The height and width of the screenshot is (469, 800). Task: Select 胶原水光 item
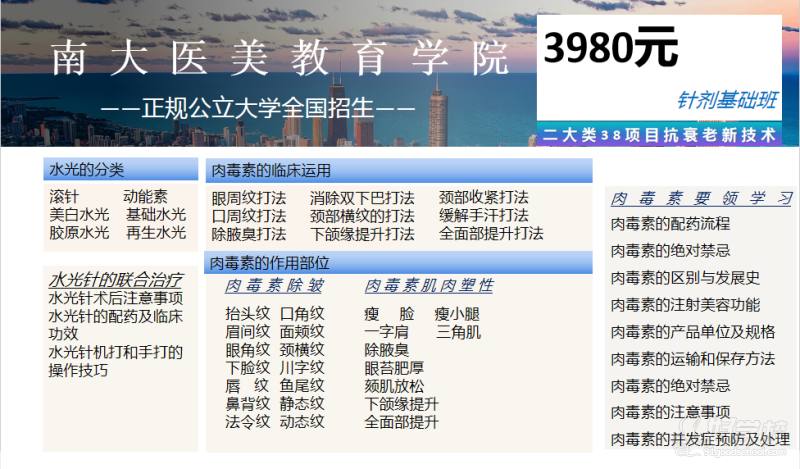pyautogui.click(x=79, y=233)
